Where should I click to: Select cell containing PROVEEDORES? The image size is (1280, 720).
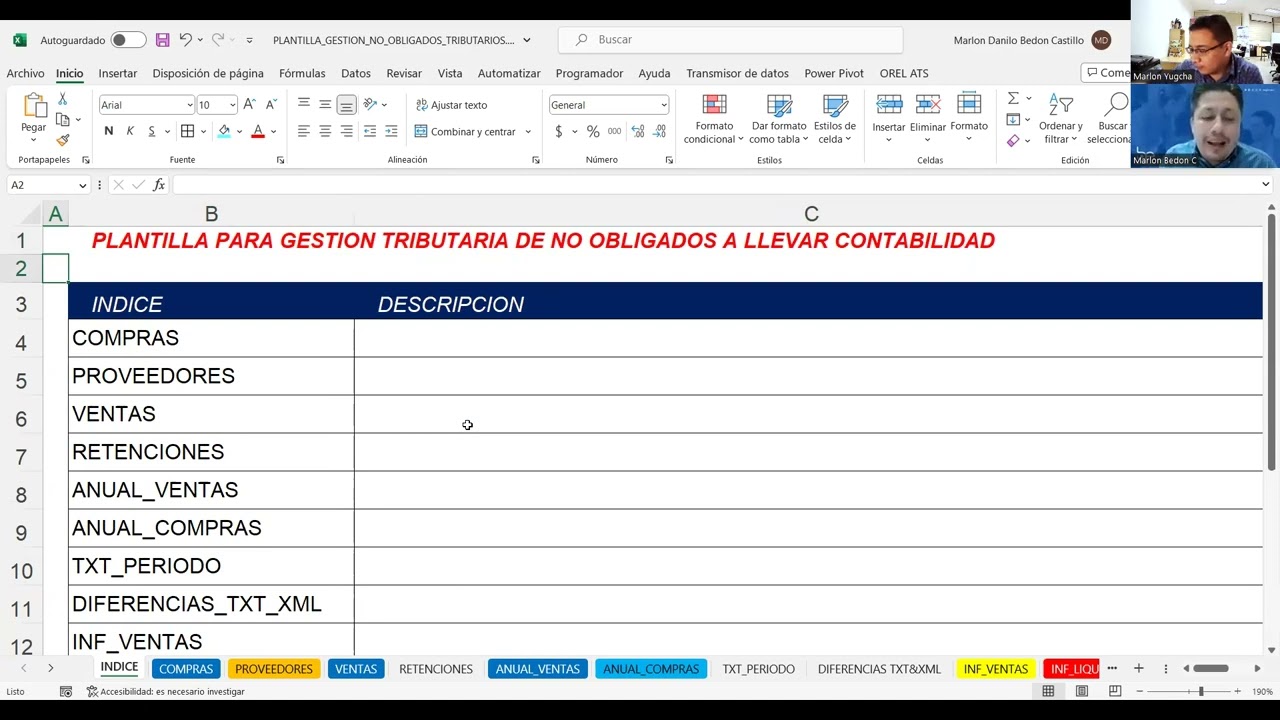pyautogui.click(x=211, y=376)
